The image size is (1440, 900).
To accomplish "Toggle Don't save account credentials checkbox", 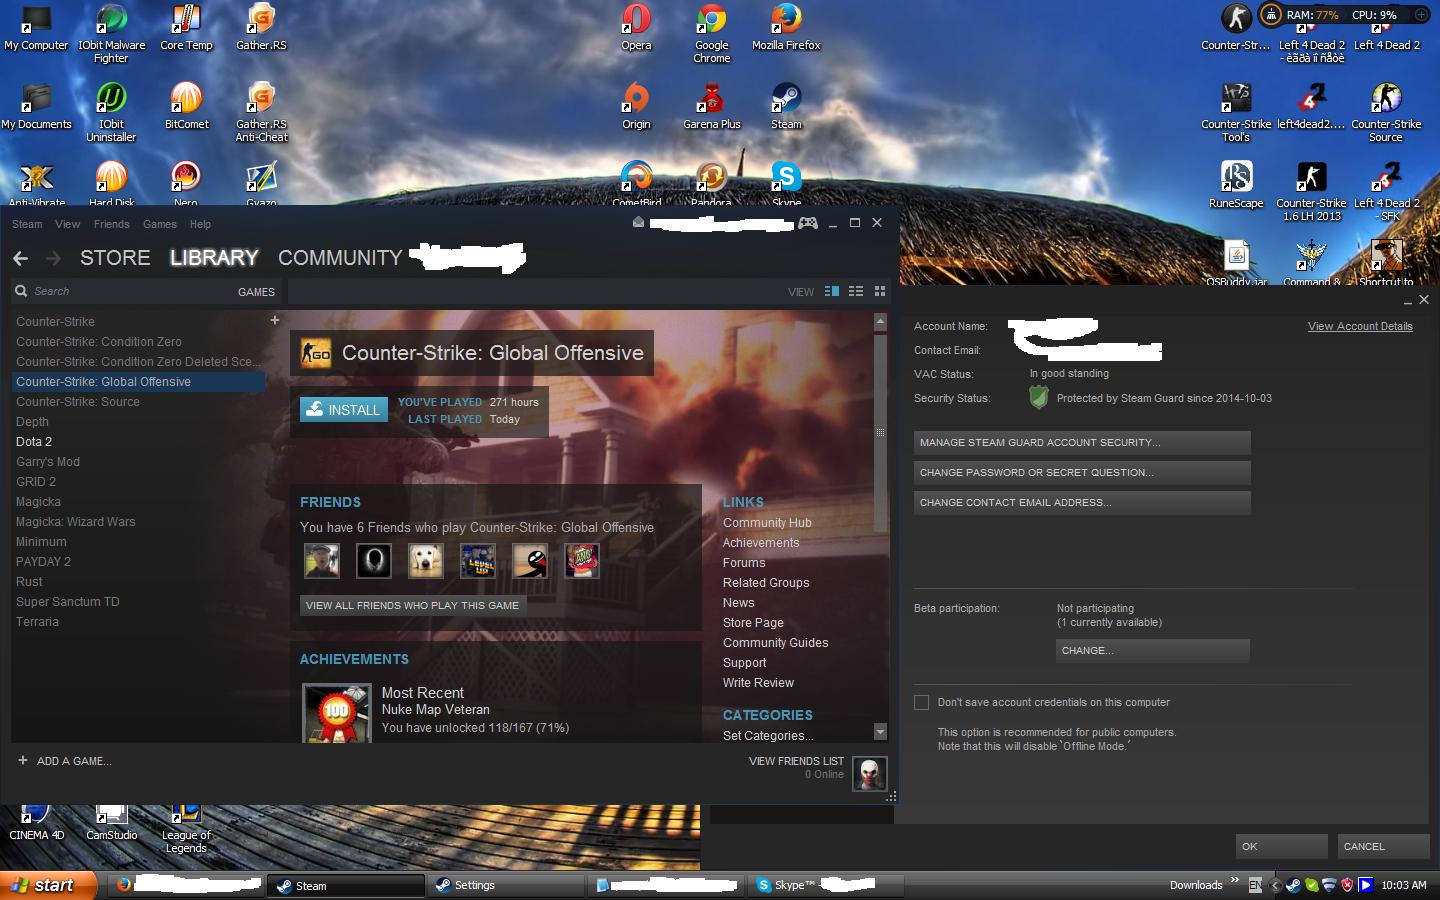I will pyautogui.click(x=921, y=703).
